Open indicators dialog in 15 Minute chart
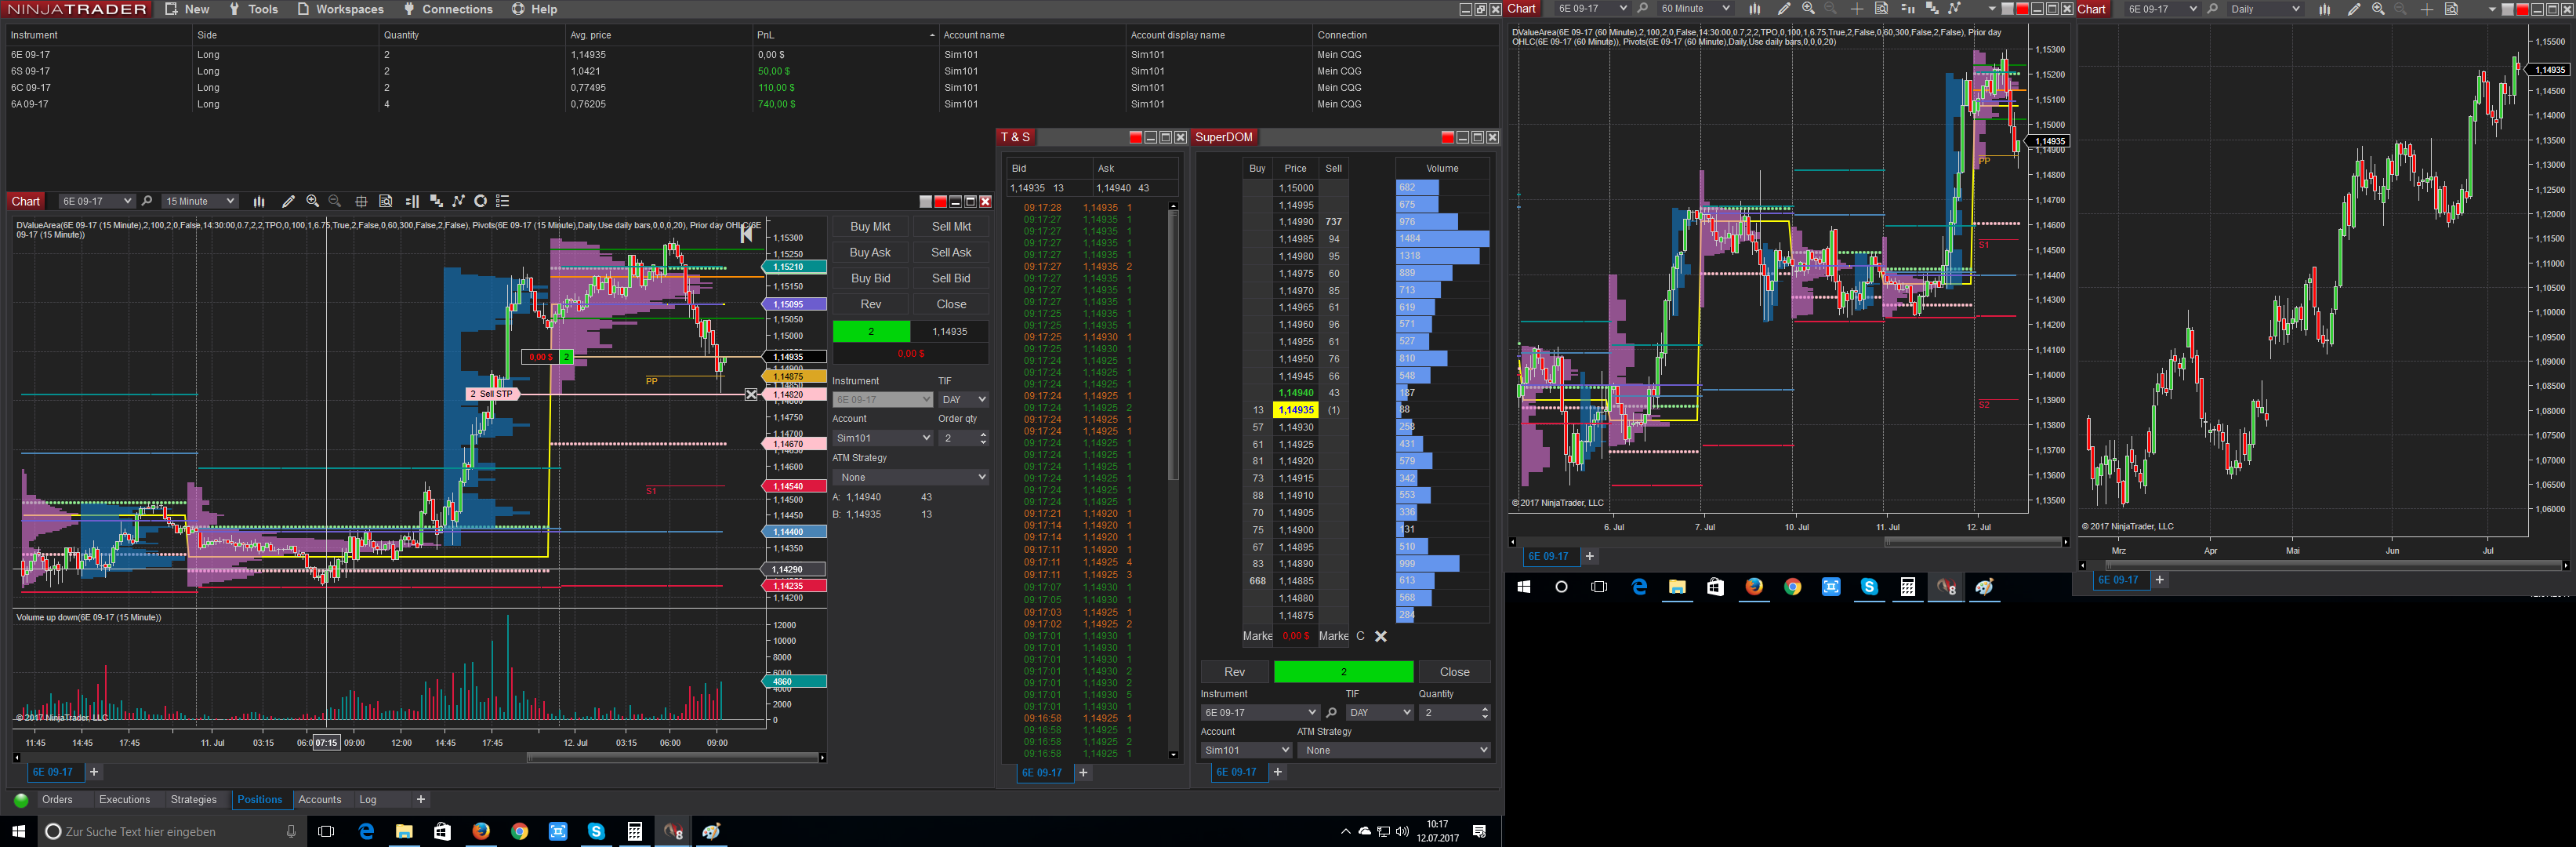 [x=437, y=201]
